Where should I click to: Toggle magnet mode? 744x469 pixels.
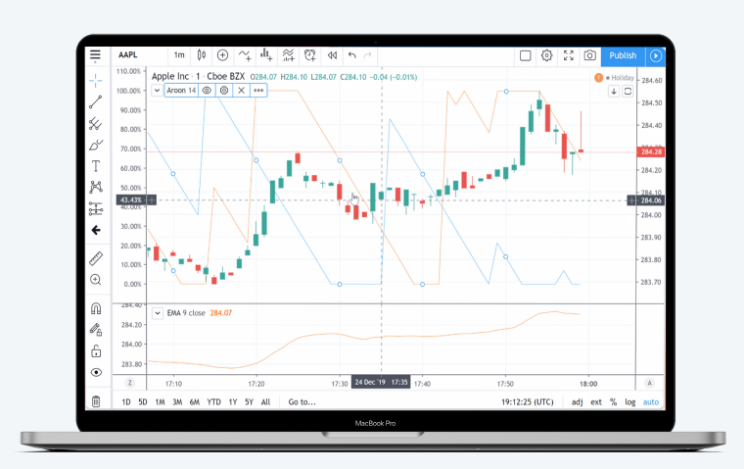(96, 309)
